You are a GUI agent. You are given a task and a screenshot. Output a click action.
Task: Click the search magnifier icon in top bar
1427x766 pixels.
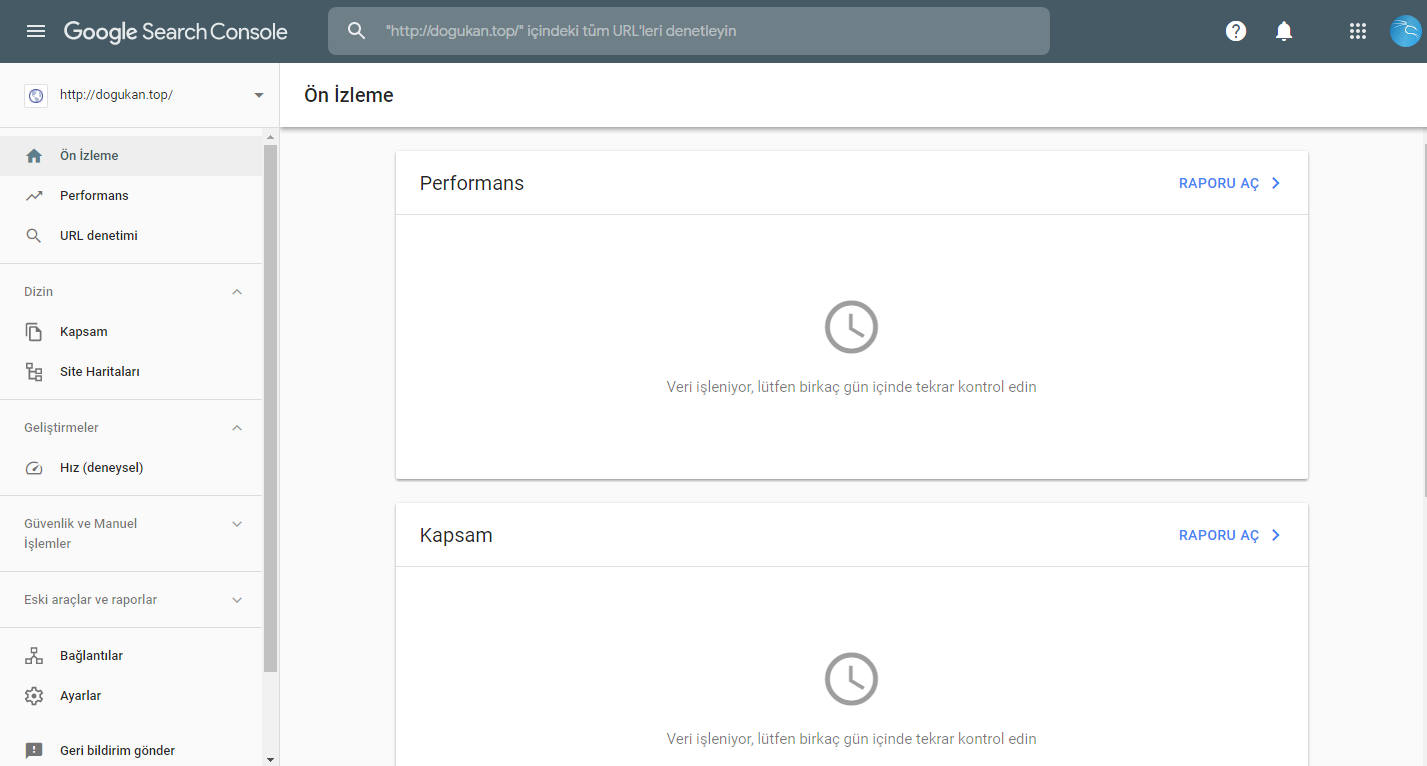pos(357,31)
